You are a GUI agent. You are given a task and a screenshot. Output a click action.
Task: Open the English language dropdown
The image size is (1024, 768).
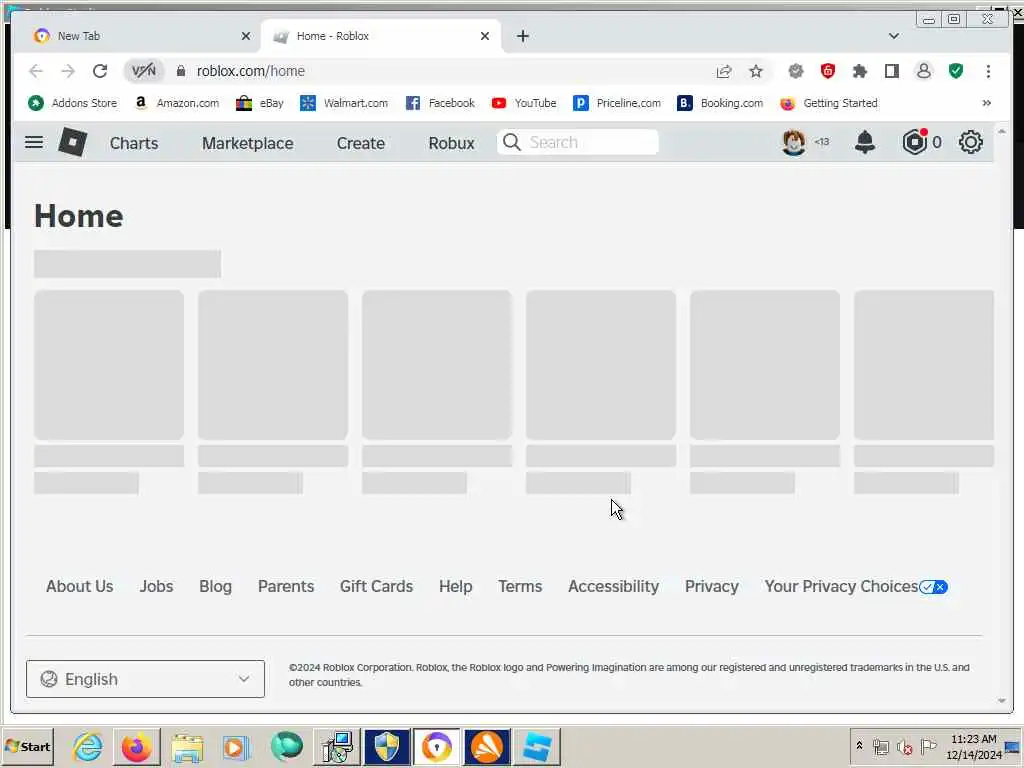click(145, 679)
